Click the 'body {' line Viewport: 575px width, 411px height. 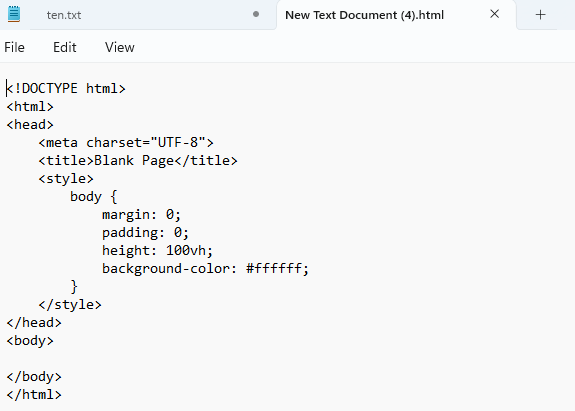(x=94, y=197)
